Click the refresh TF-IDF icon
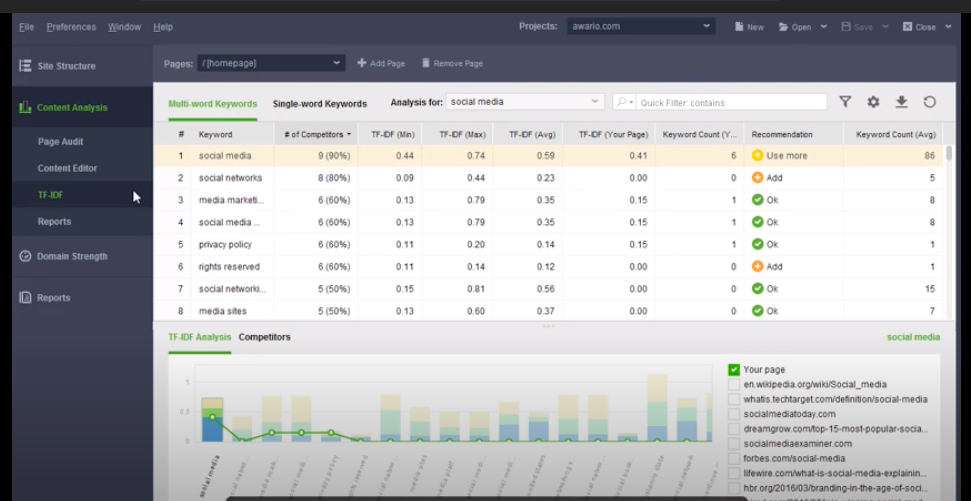This screenshot has width=971, height=501. point(929,102)
